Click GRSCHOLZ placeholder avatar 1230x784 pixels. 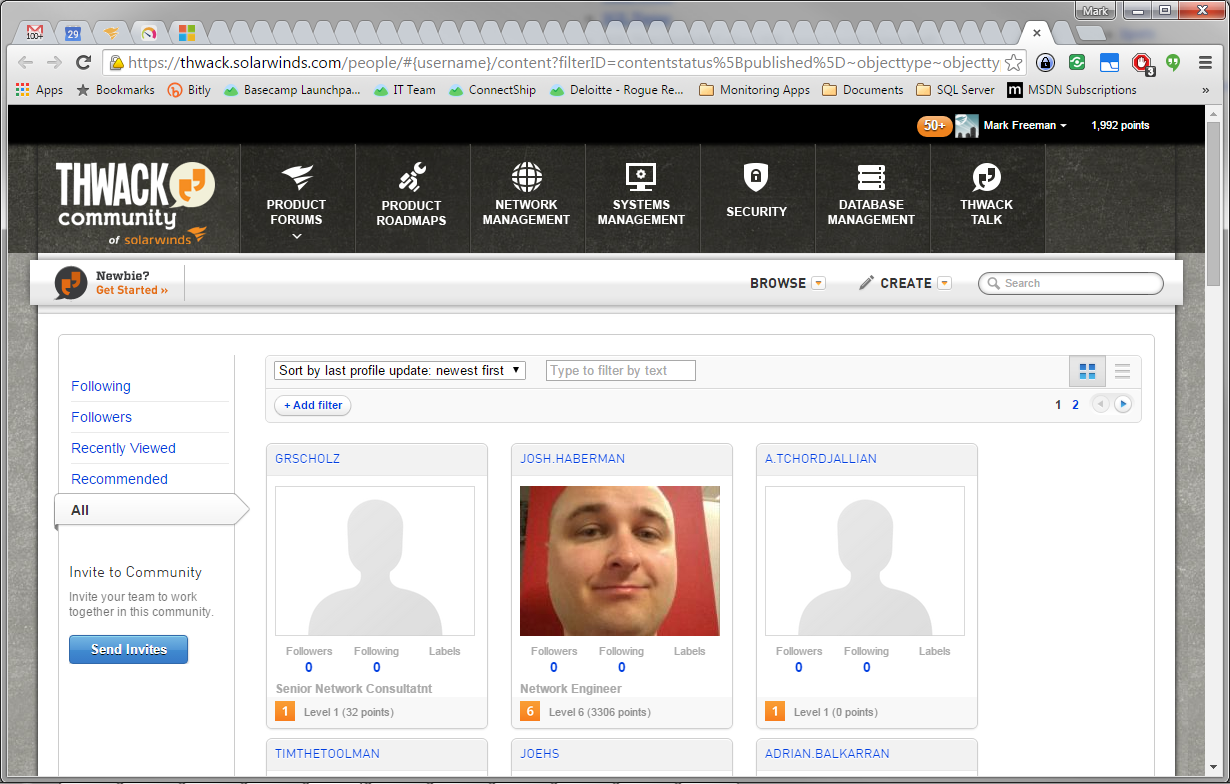[375, 561]
